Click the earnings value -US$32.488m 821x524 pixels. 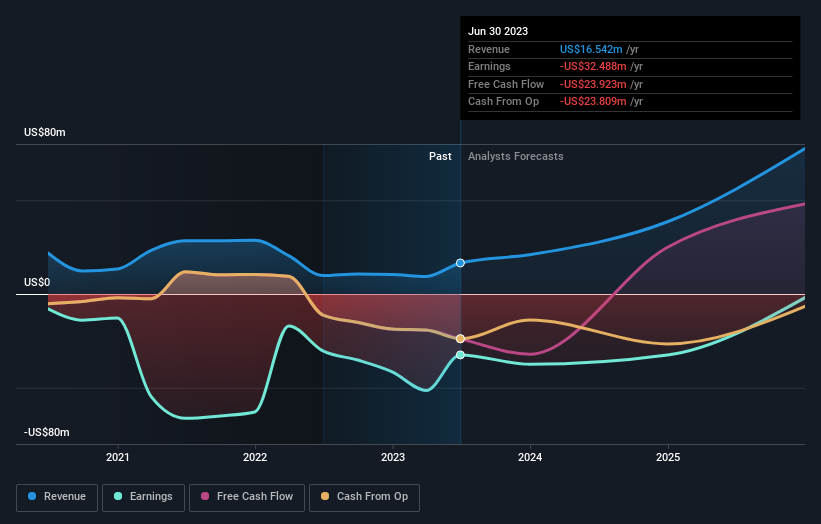tap(593, 66)
